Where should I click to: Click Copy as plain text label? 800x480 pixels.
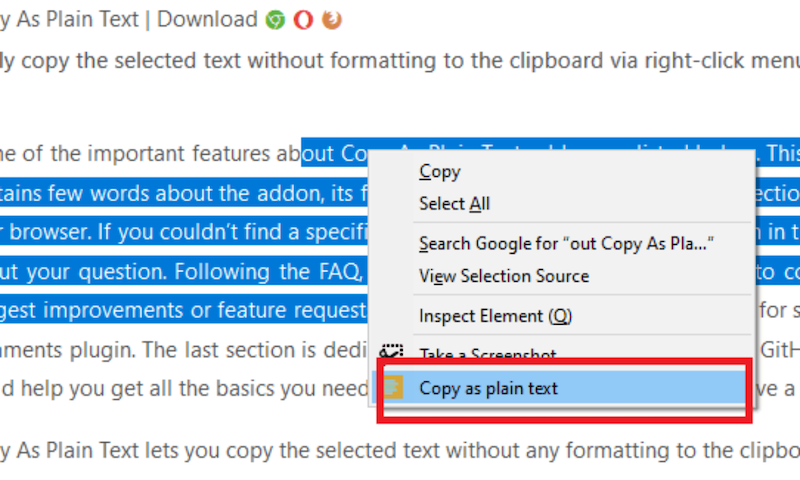point(488,388)
